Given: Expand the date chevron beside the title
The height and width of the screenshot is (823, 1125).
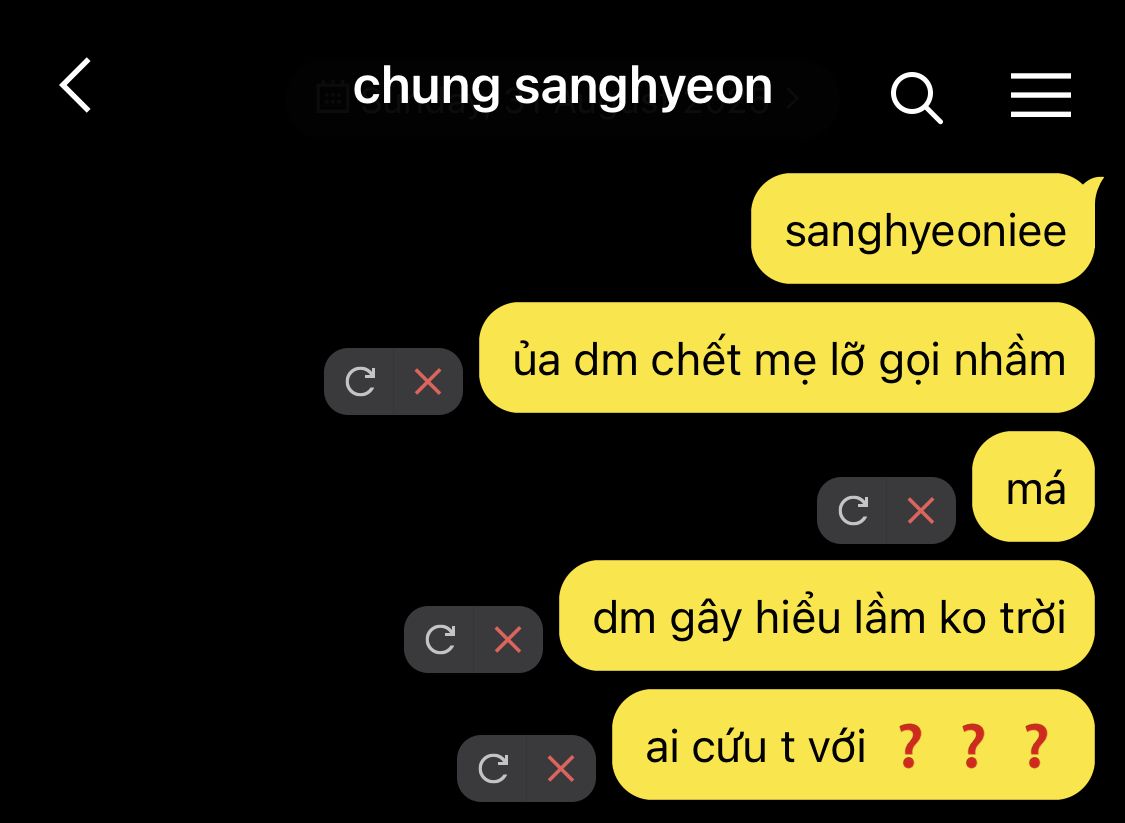Looking at the screenshot, I should click(792, 98).
